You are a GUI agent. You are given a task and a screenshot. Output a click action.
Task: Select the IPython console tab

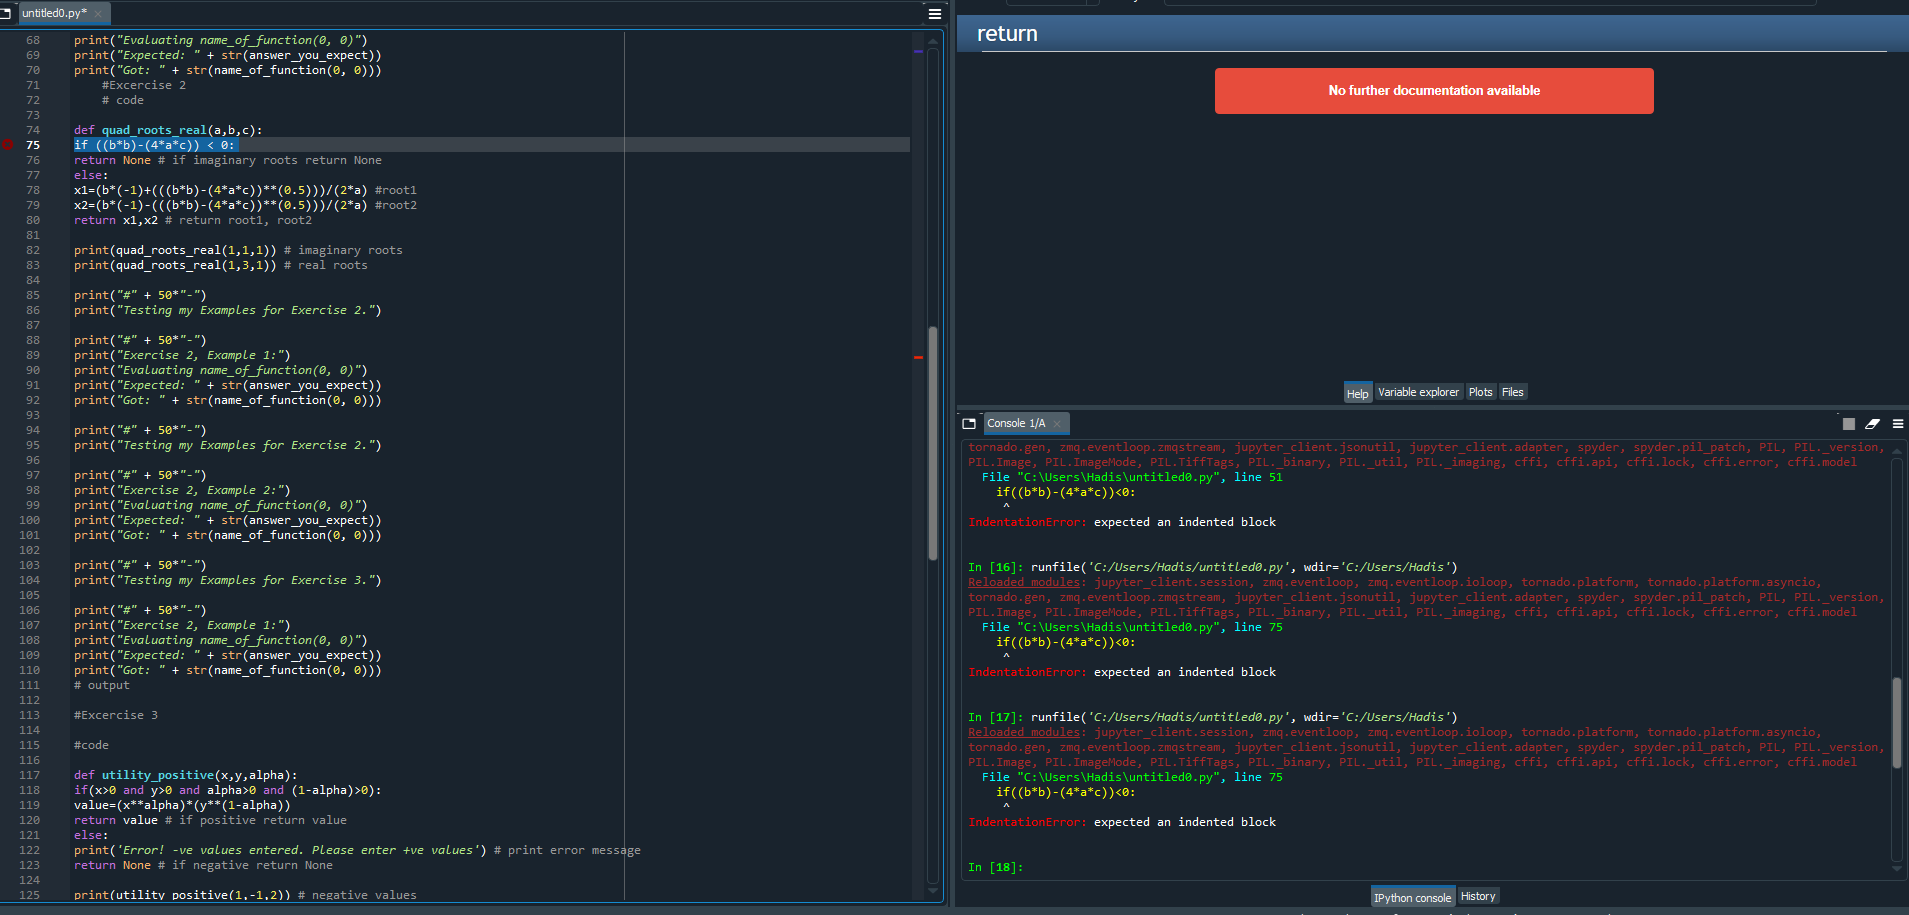pos(1412,897)
